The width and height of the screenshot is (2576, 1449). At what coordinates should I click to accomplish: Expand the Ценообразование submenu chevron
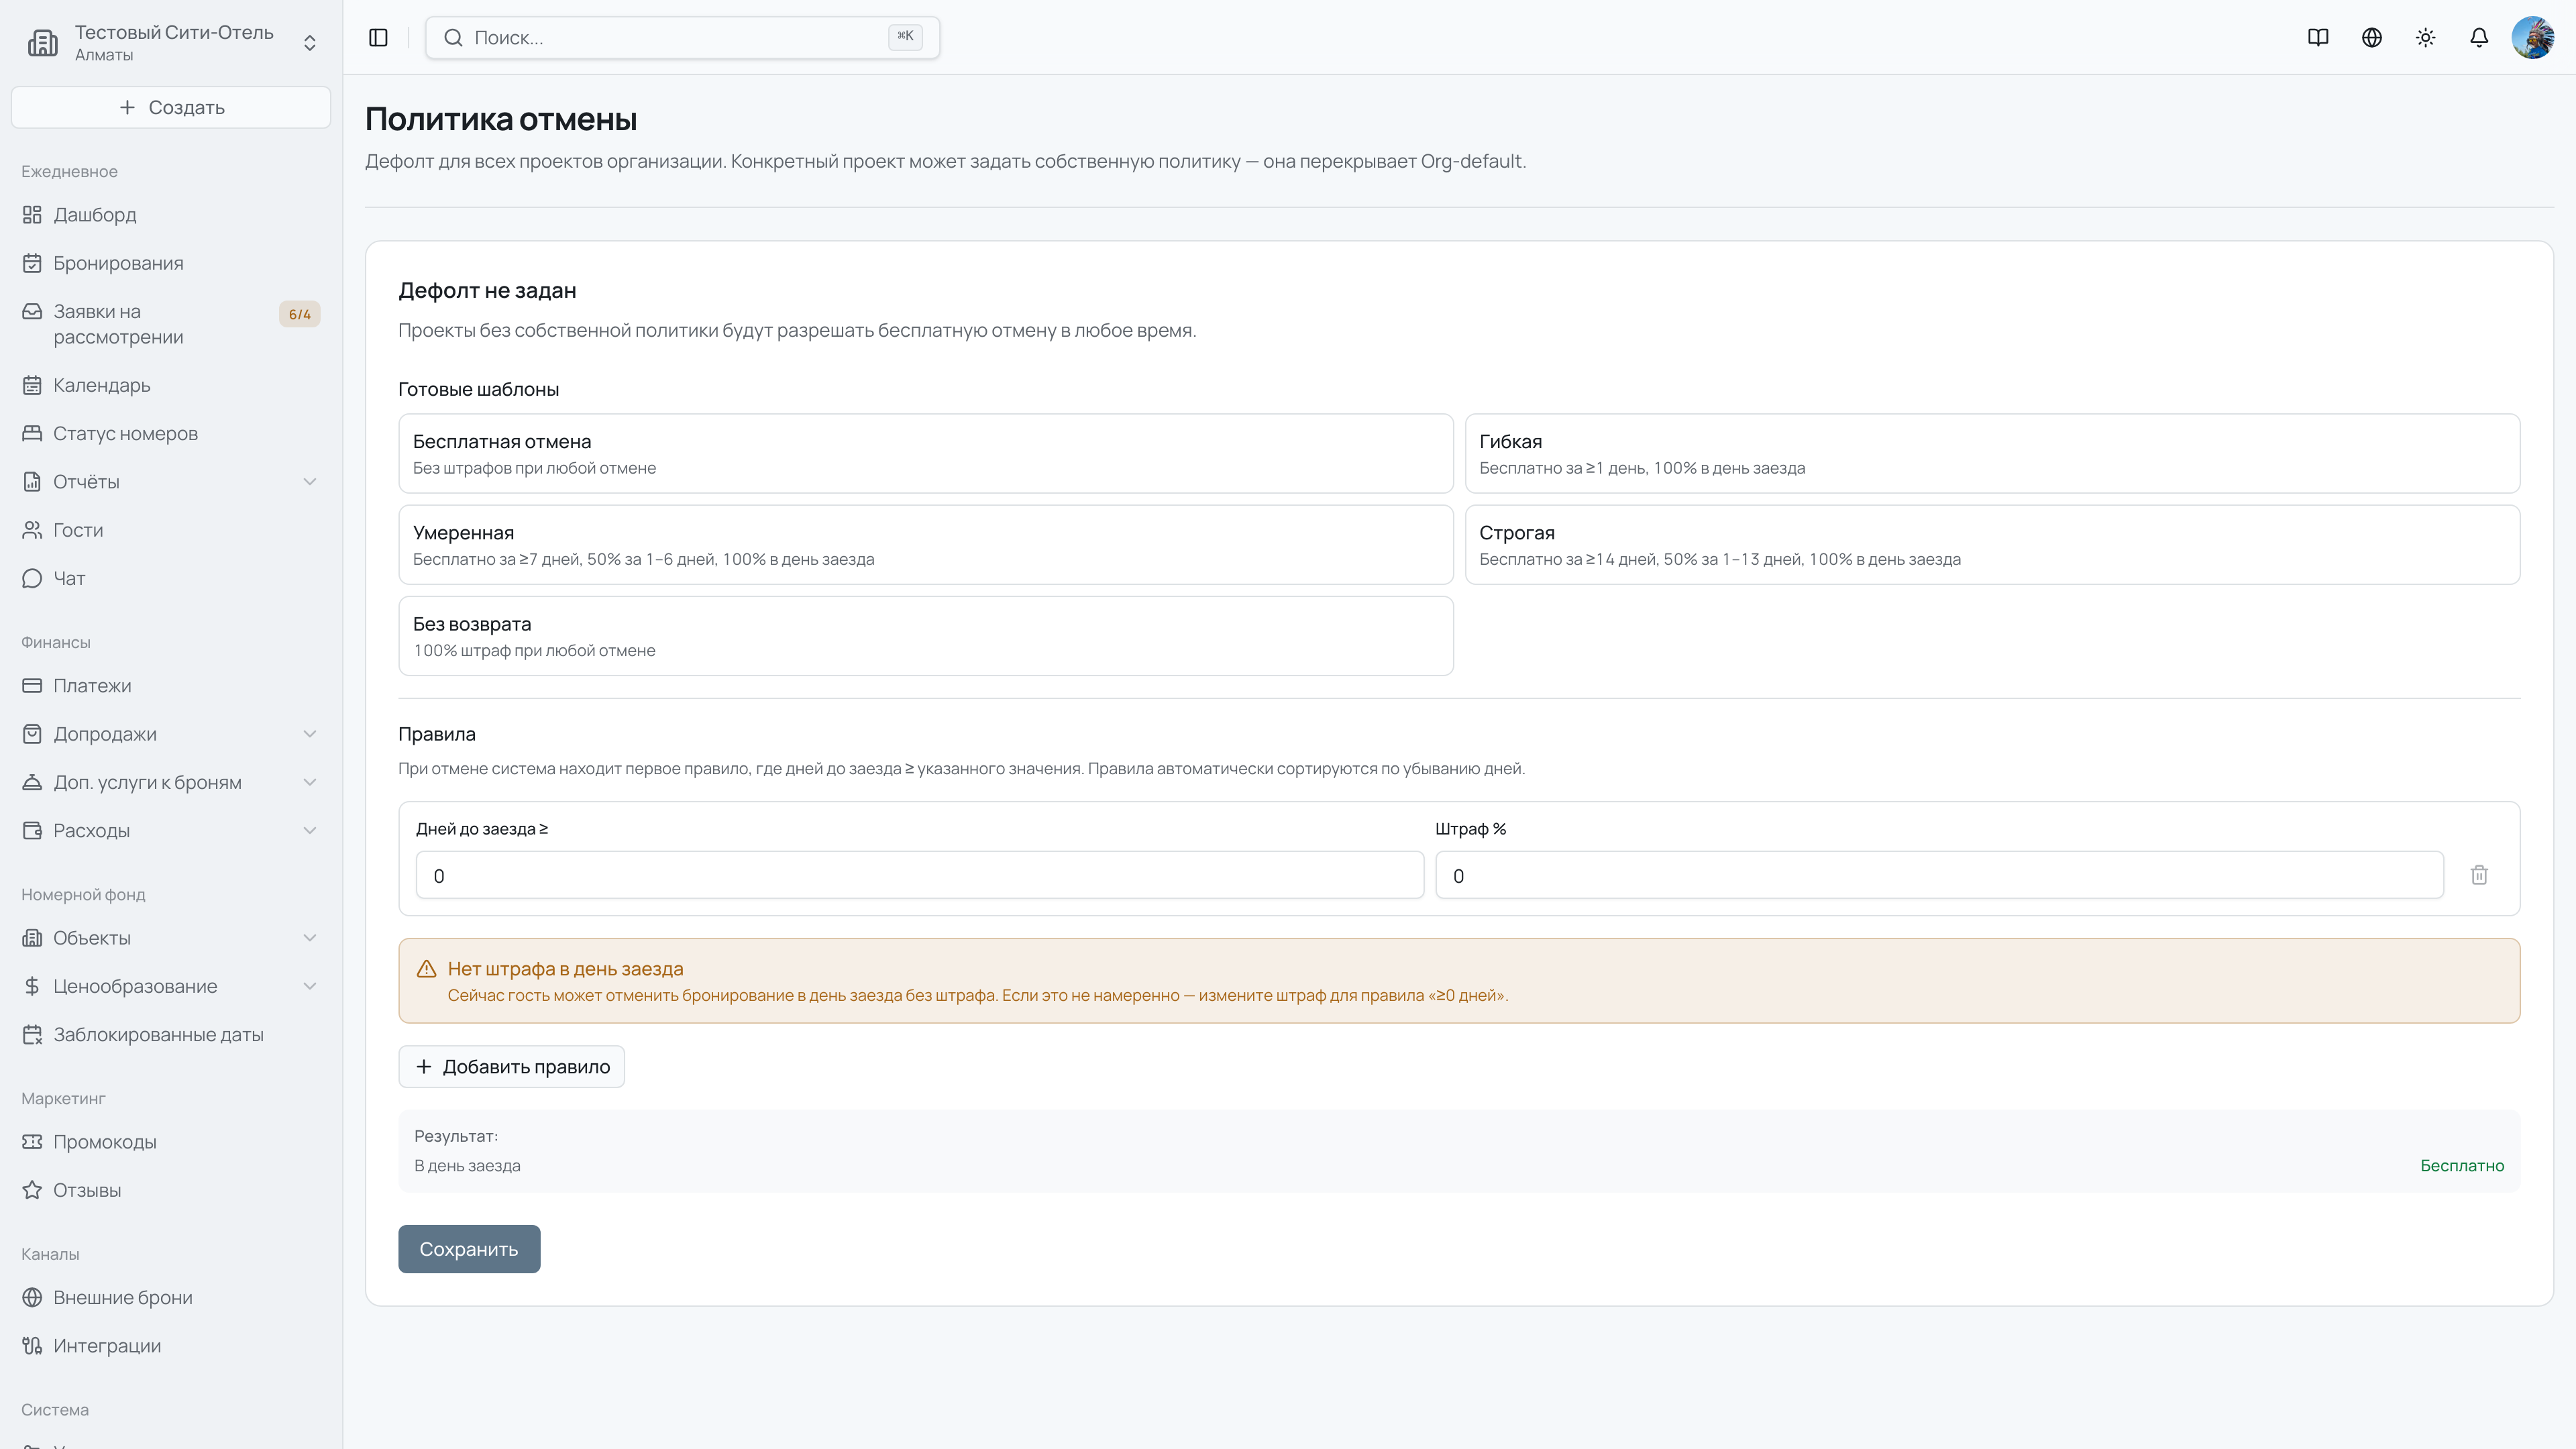(310, 986)
